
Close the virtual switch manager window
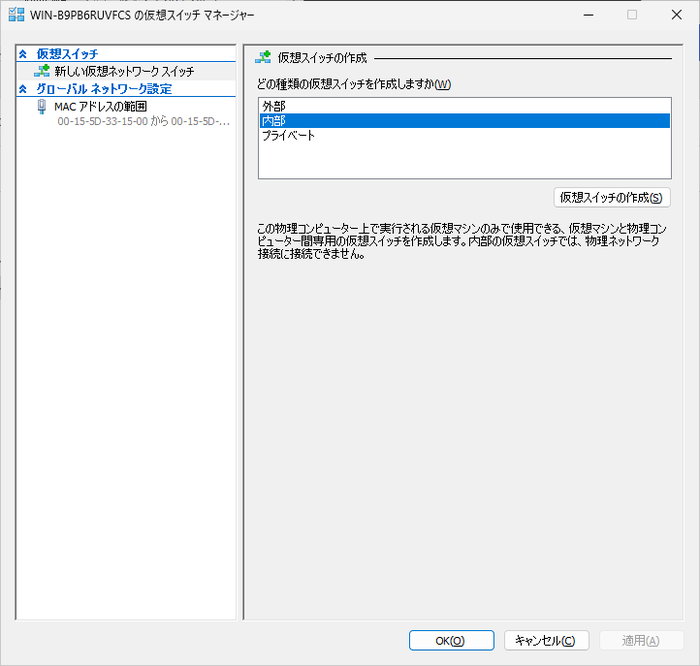click(x=677, y=15)
